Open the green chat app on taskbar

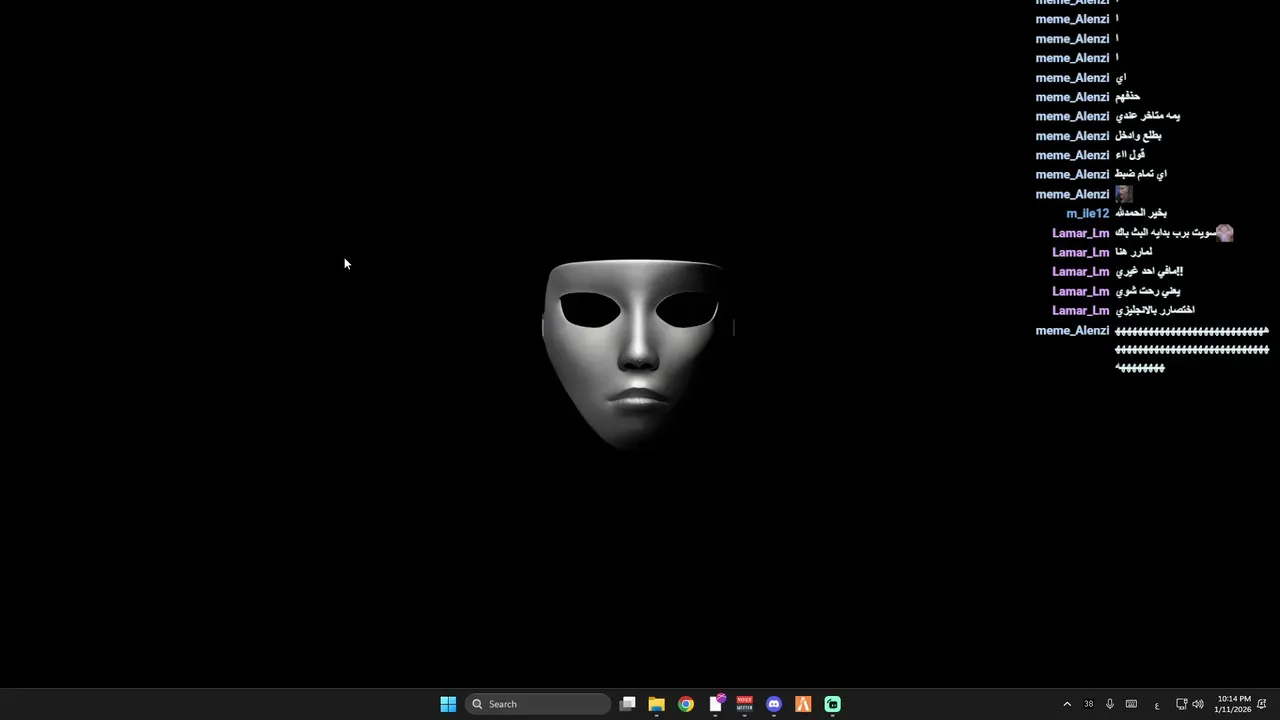click(833, 704)
